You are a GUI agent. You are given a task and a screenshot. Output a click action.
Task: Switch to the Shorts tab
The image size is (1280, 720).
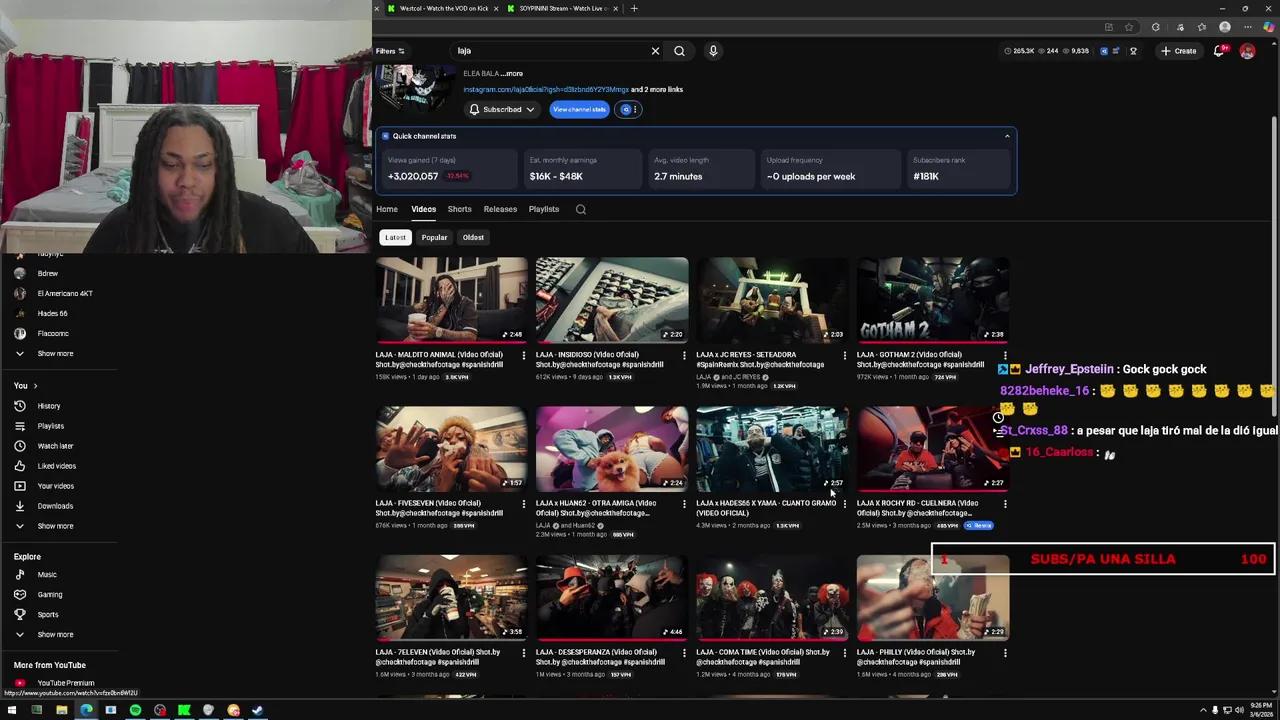click(459, 209)
